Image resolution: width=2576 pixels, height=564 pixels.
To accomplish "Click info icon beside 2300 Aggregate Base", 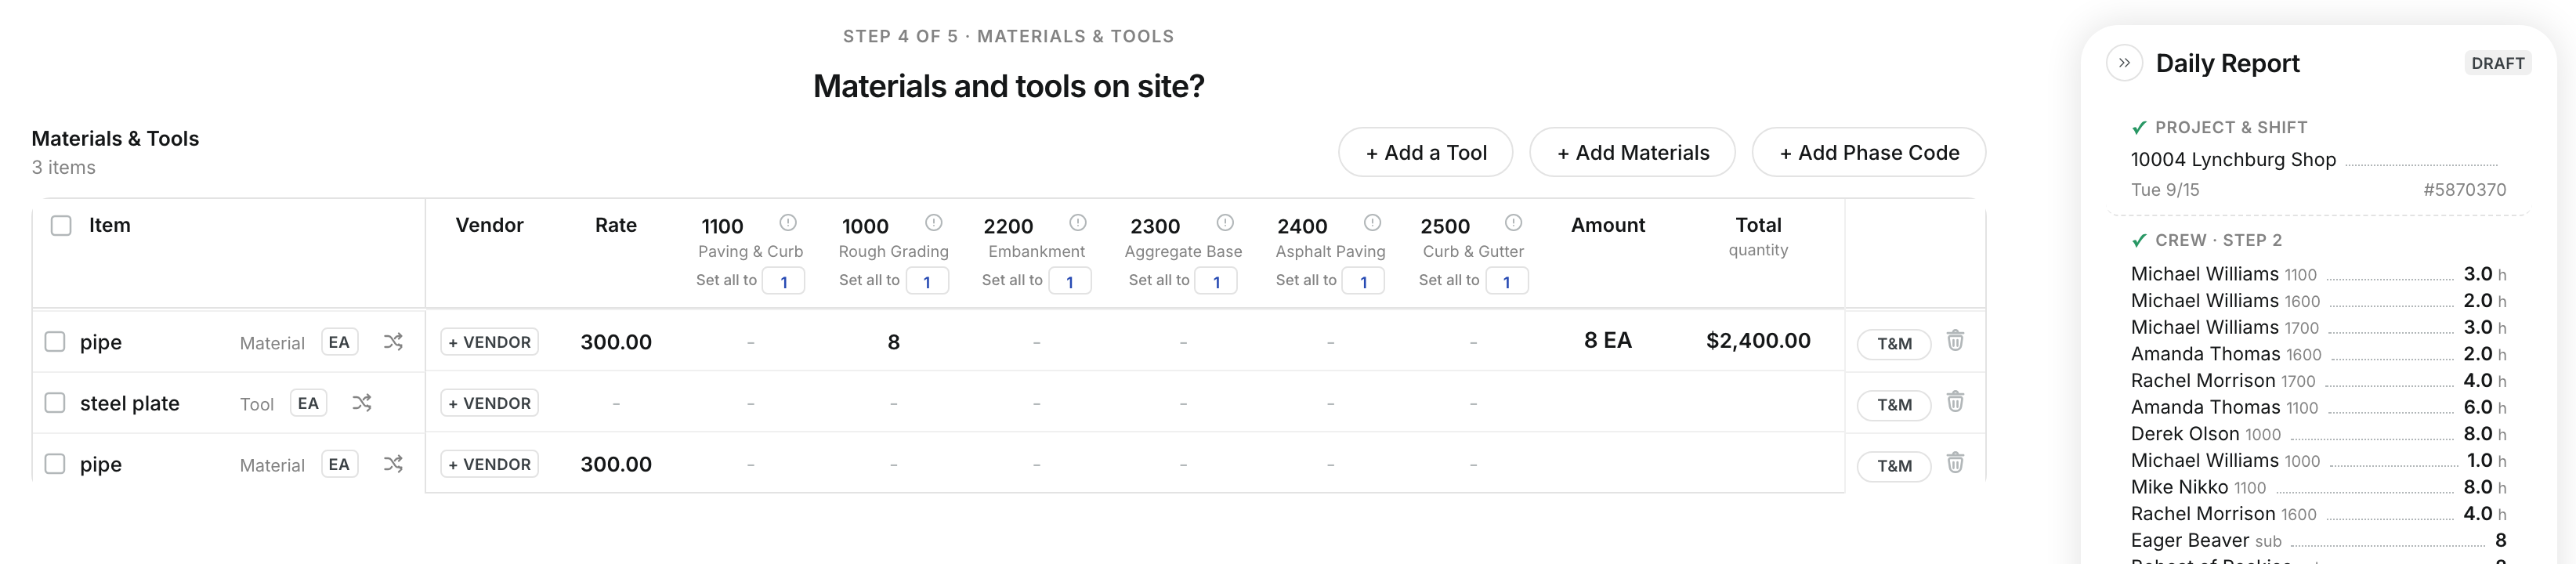I will pos(1225,222).
